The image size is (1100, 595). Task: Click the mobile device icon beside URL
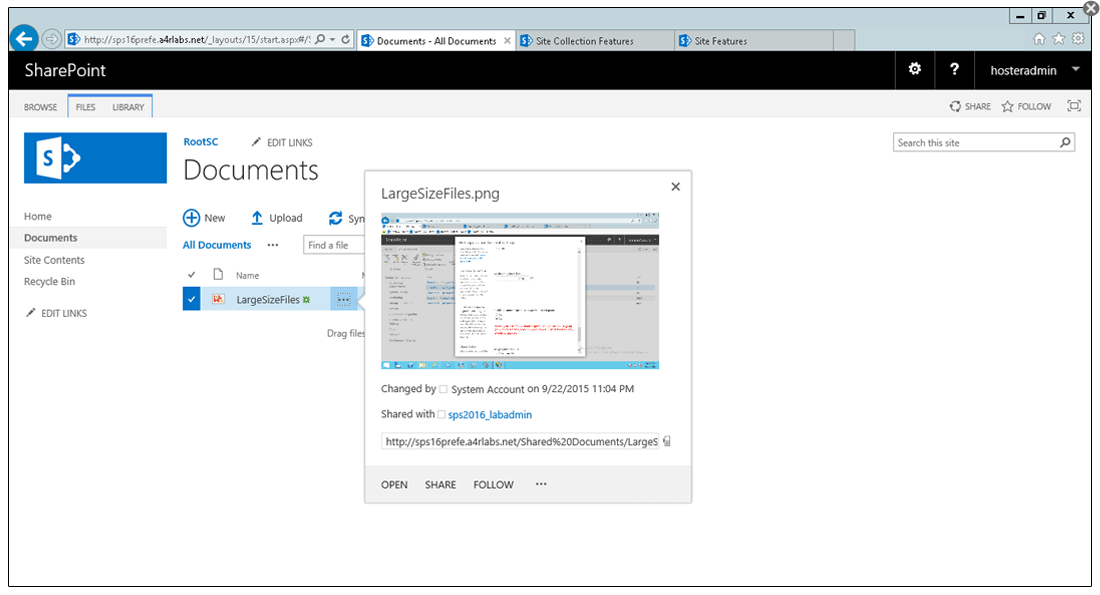click(x=666, y=441)
